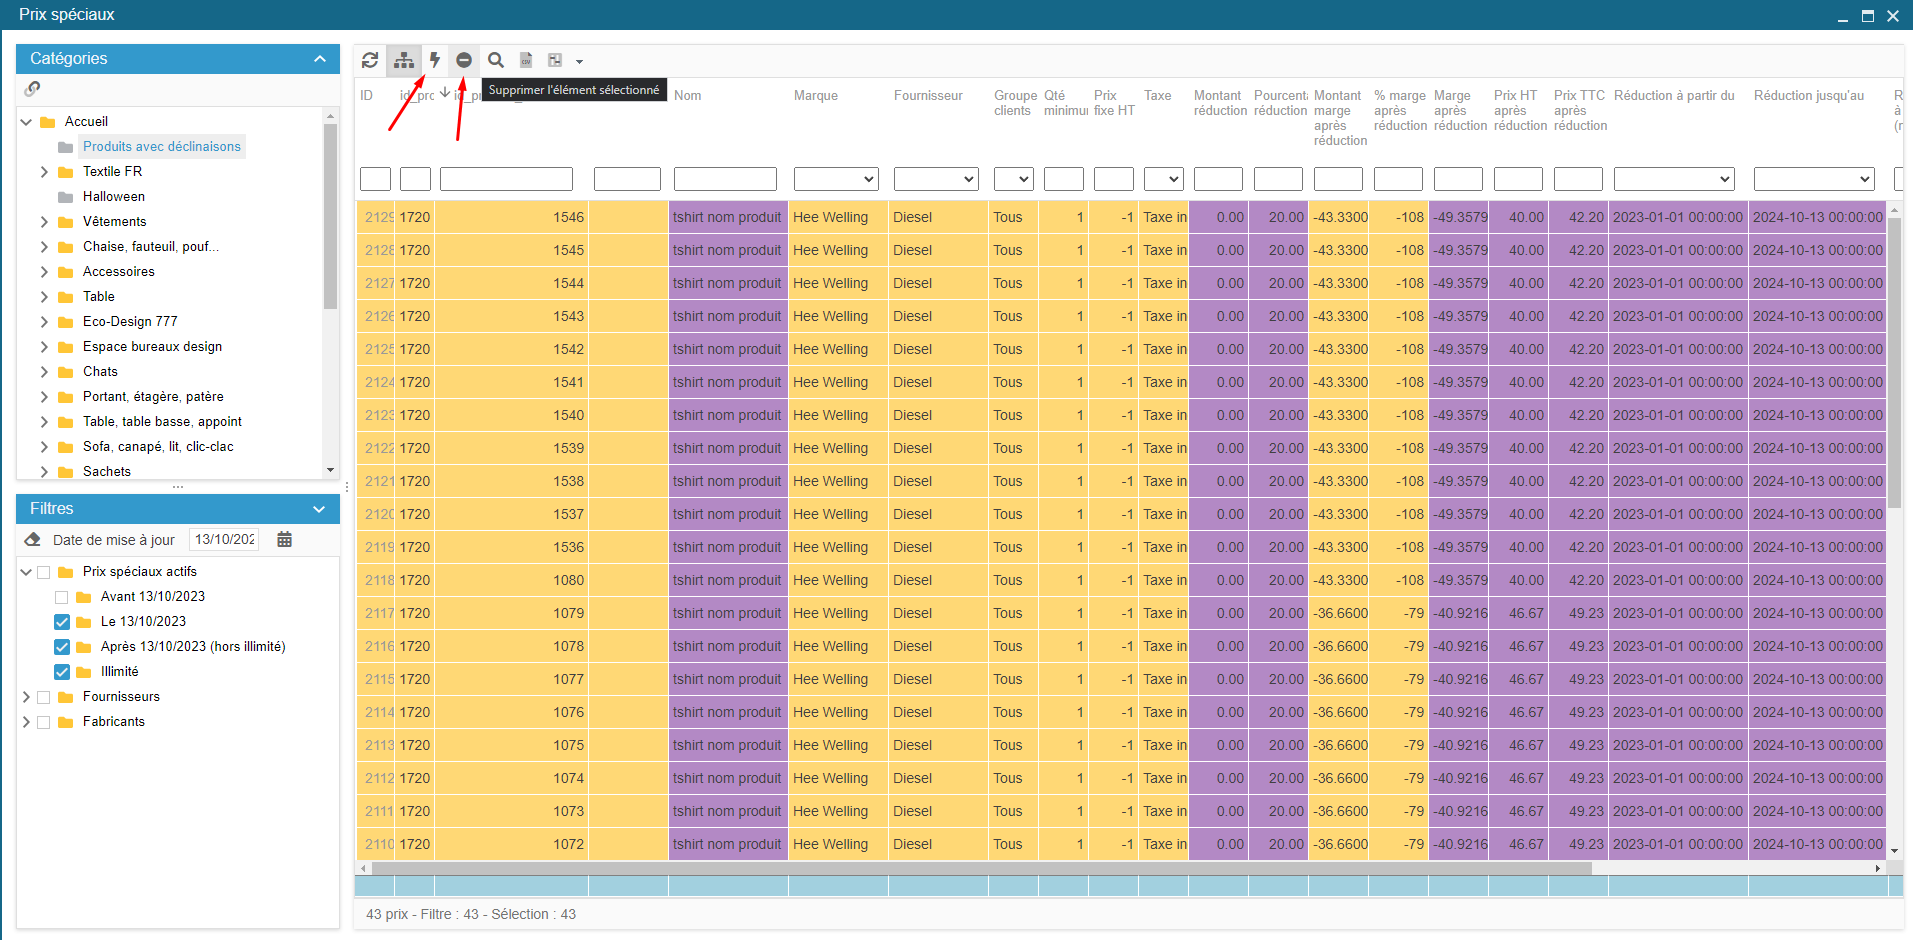1913x940 pixels.
Task: Tick the Fournisseurs filter checkbox
Action: point(44,697)
